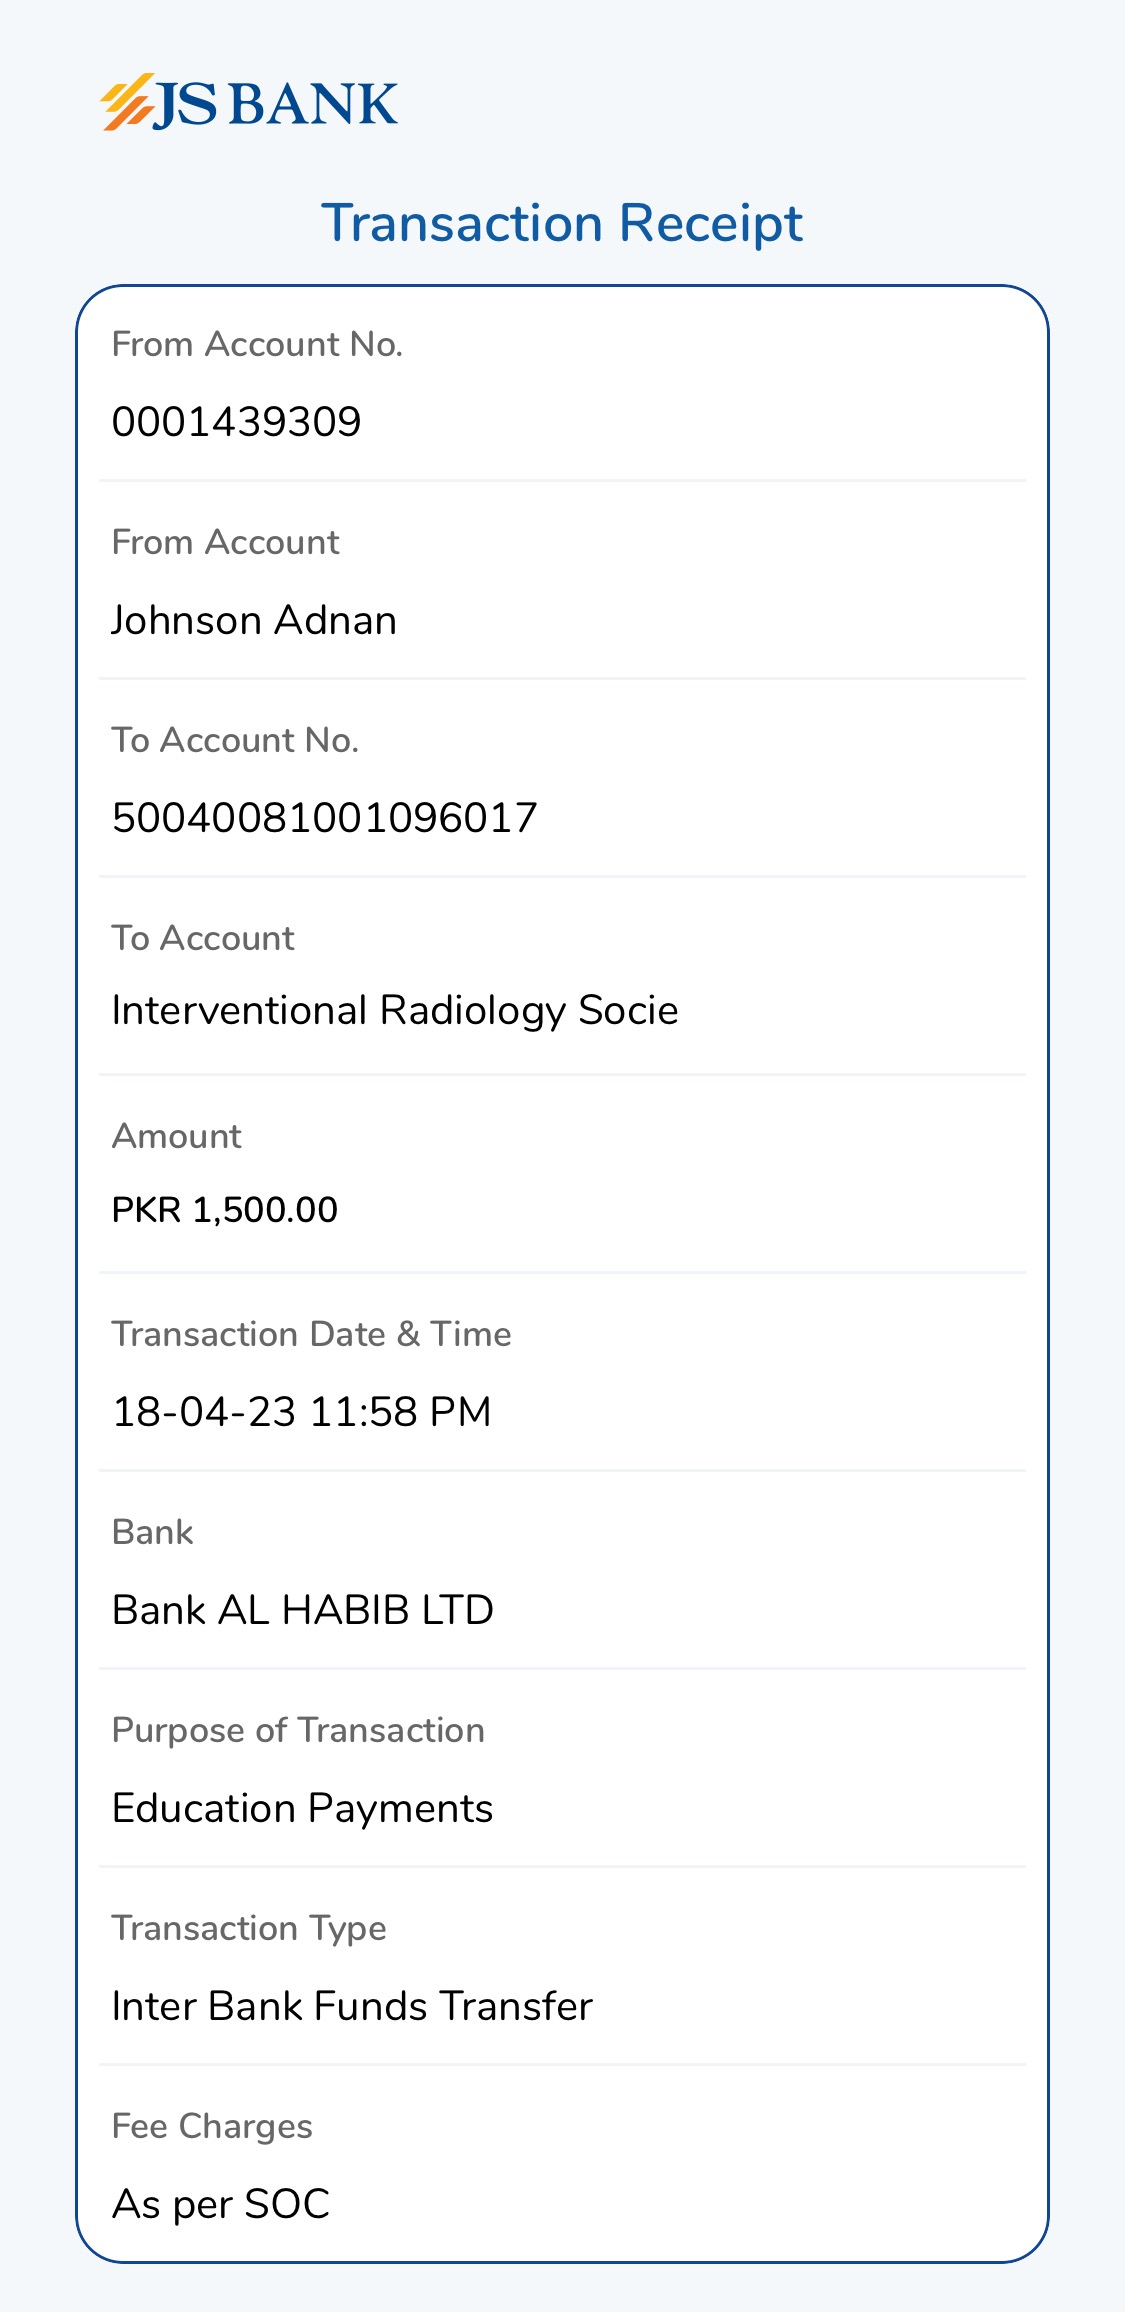Screen dimensions: 1125x2312
Task: Select the recipient account number 50040081001096017
Action: tap(325, 818)
